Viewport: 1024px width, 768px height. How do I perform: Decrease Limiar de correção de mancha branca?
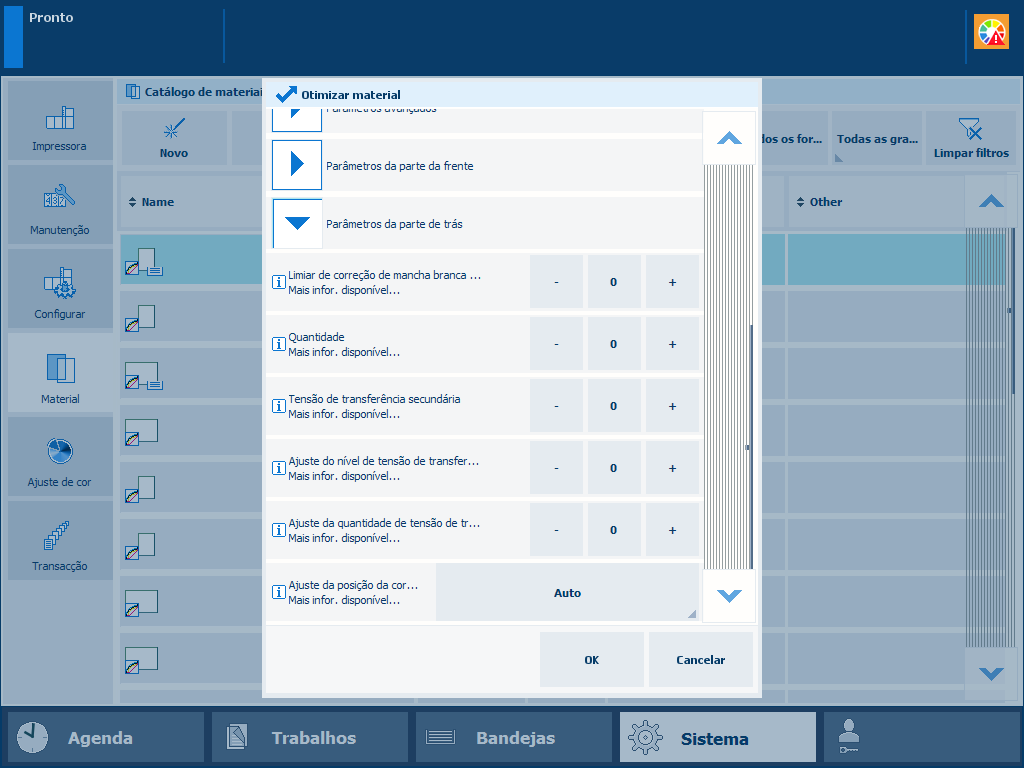point(556,282)
